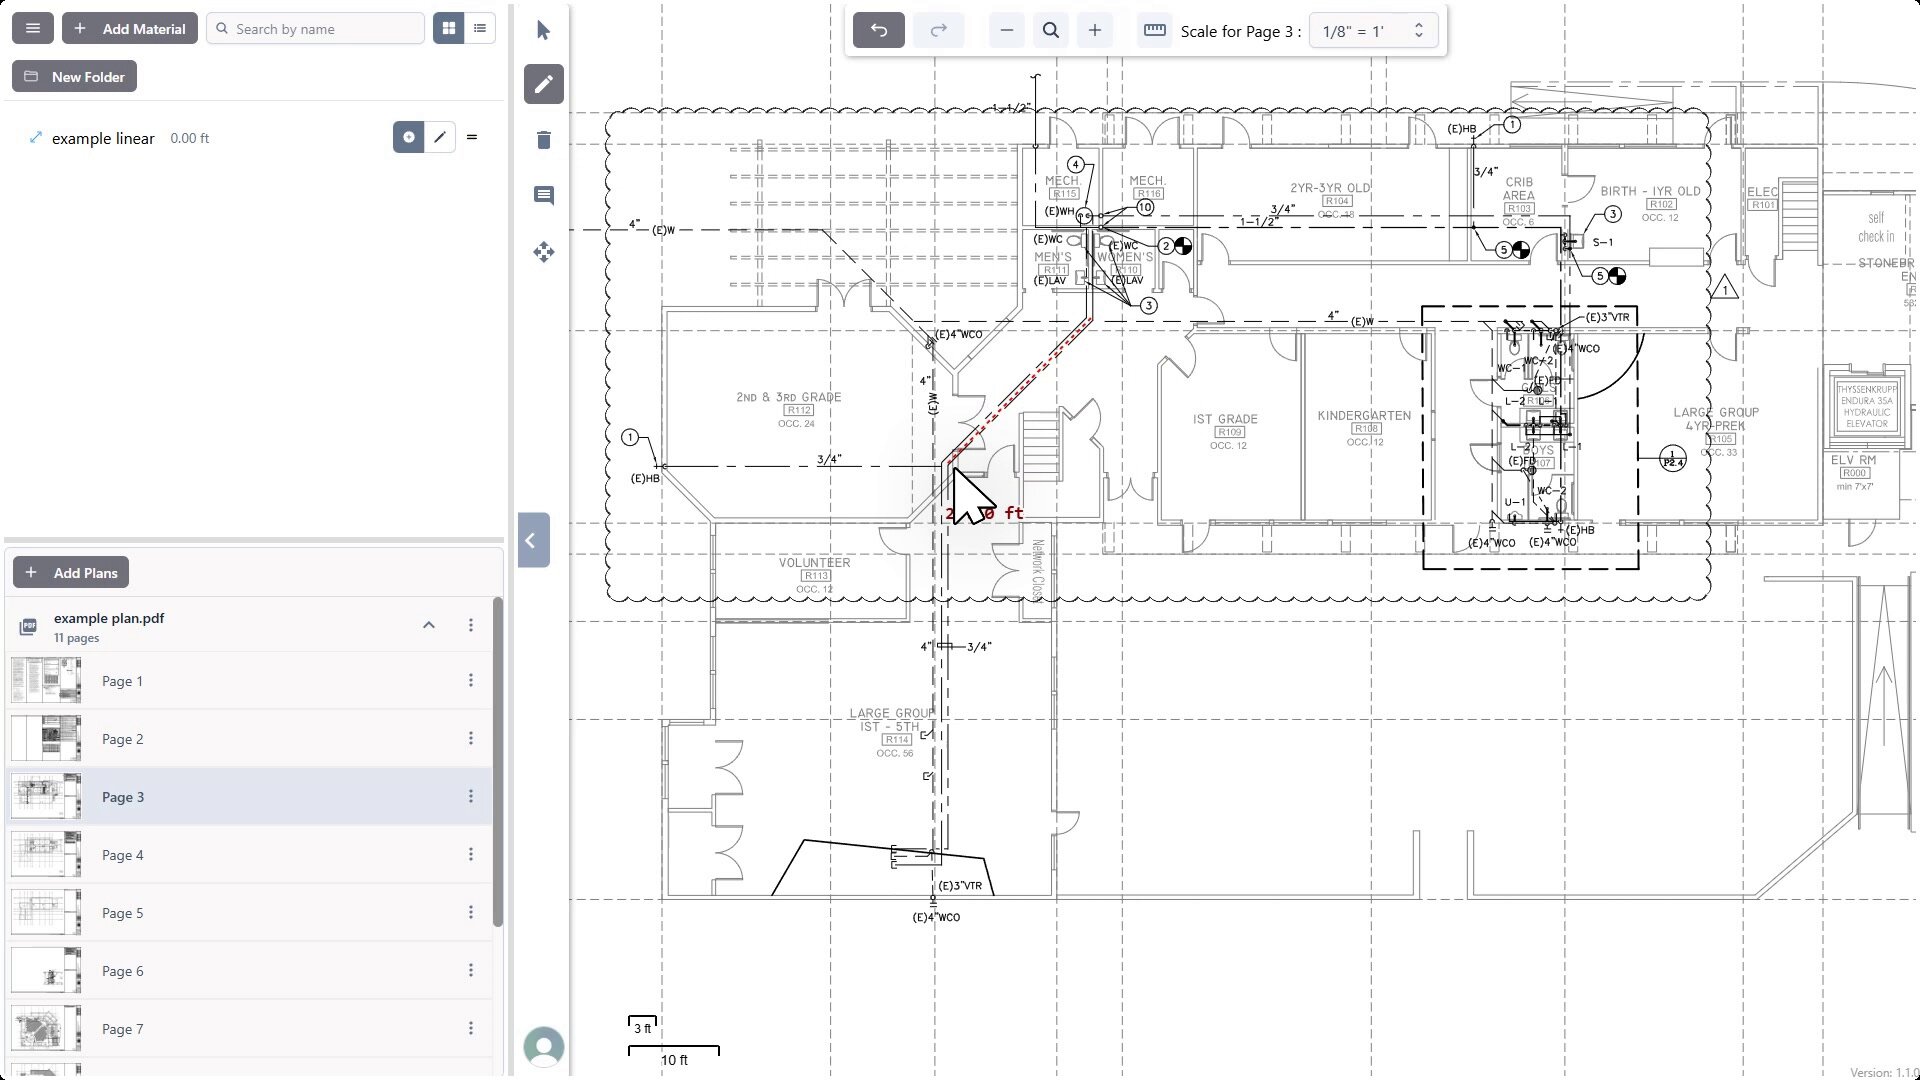Click the plans list scrollbar
The image size is (1920, 1080).
click(x=498, y=762)
